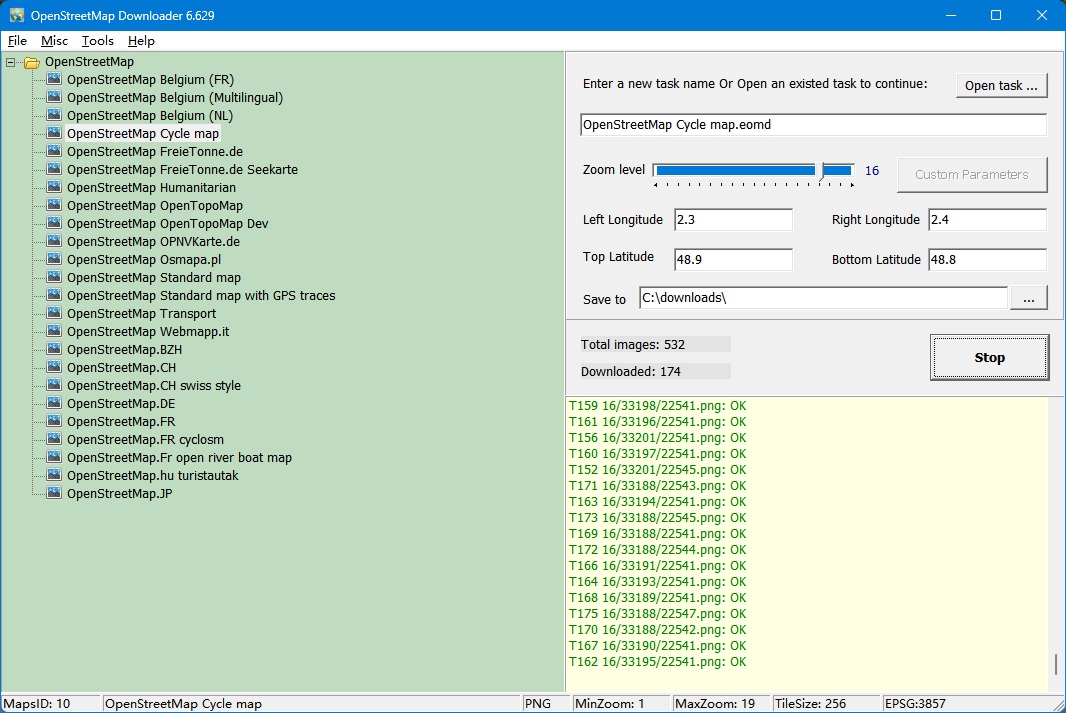
Task: Select OpenStreetMap Standard map entry
Action: click(x=154, y=277)
